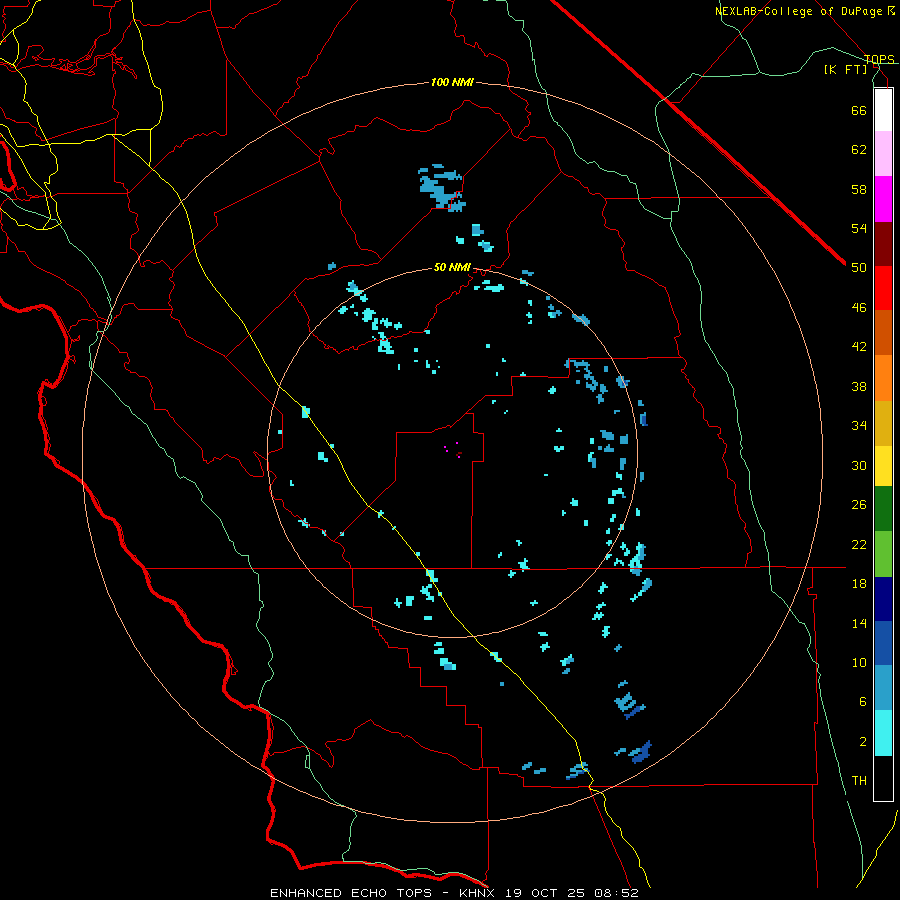Click the light green legend swatch
Image resolution: width=900 pixels, height=900 pixels.
point(883,554)
